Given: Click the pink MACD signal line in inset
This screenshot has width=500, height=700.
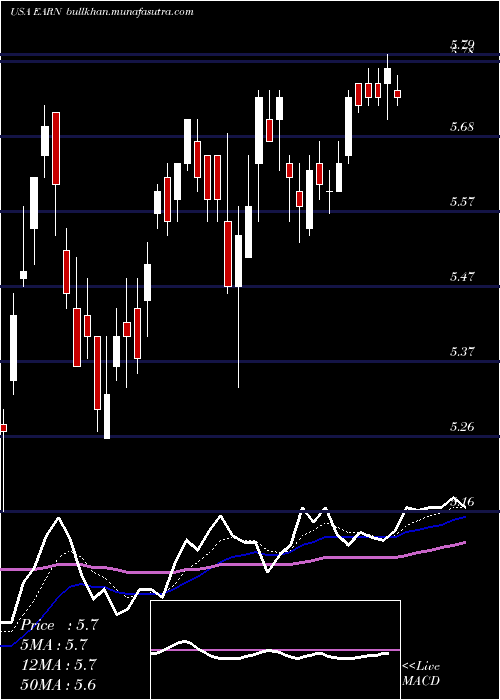Looking at the screenshot, I should point(275,650).
